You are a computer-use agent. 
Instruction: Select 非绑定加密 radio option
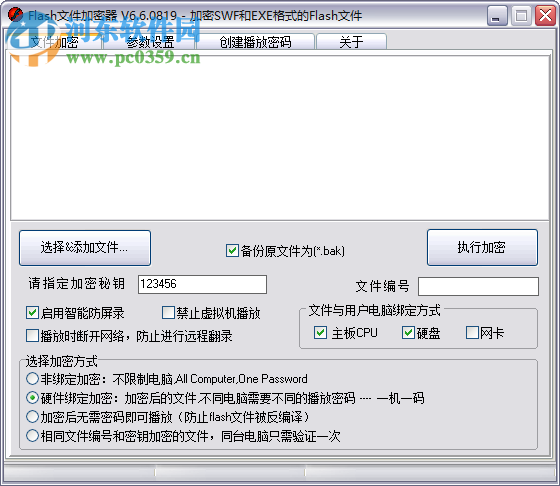[x=32, y=379]
